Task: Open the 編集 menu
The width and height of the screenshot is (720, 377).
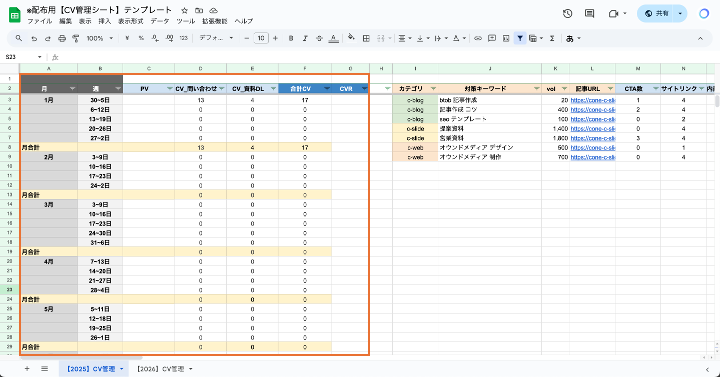Action: pyautogui.click(x=65, y=21)
